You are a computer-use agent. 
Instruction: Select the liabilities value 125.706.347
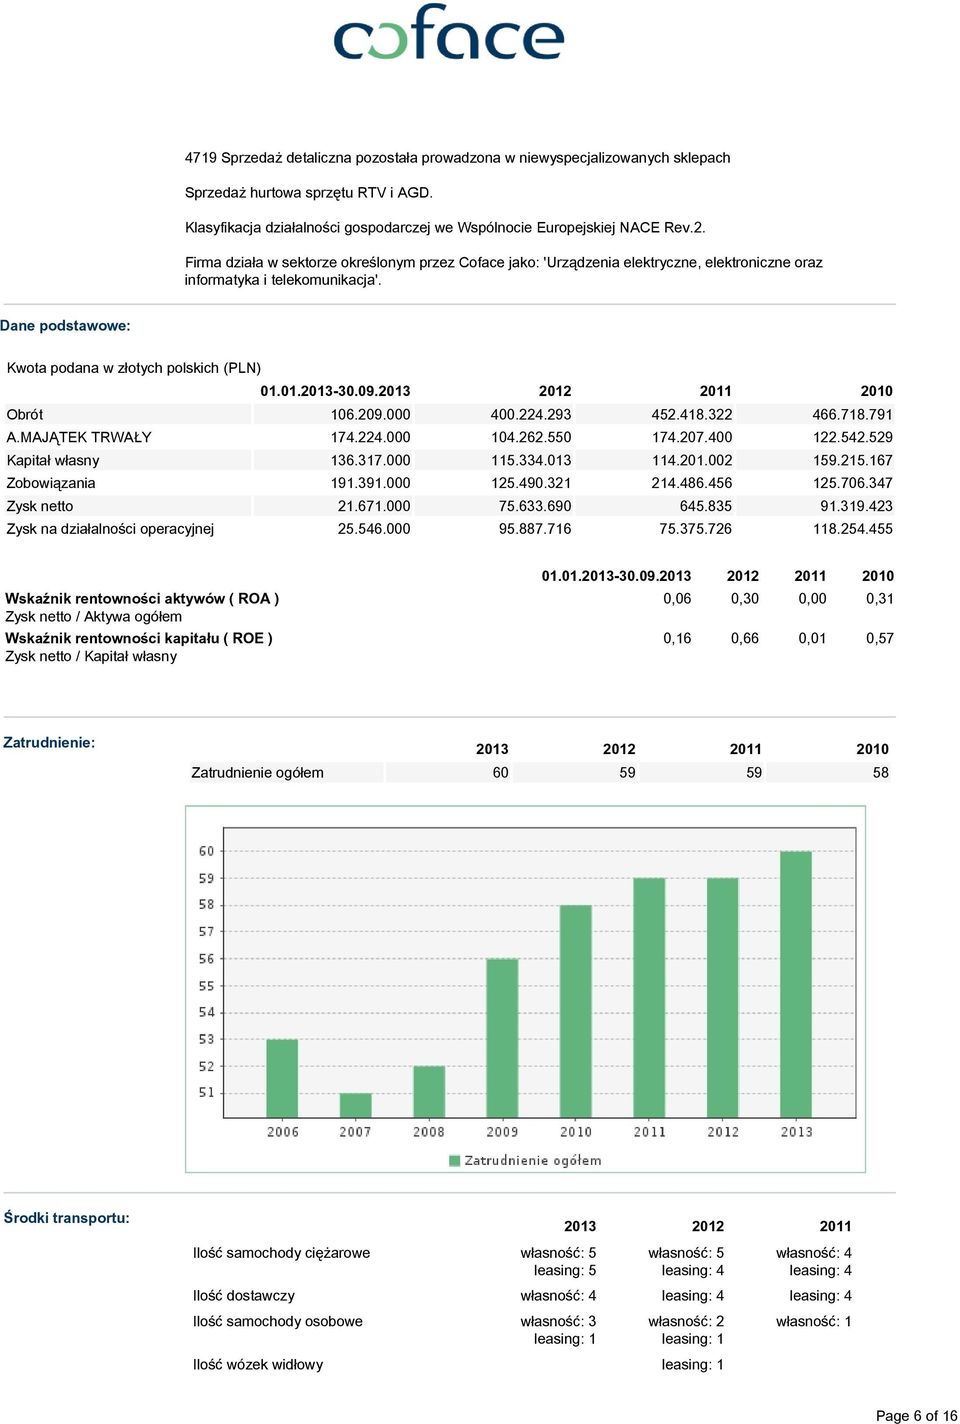(853, 483)
